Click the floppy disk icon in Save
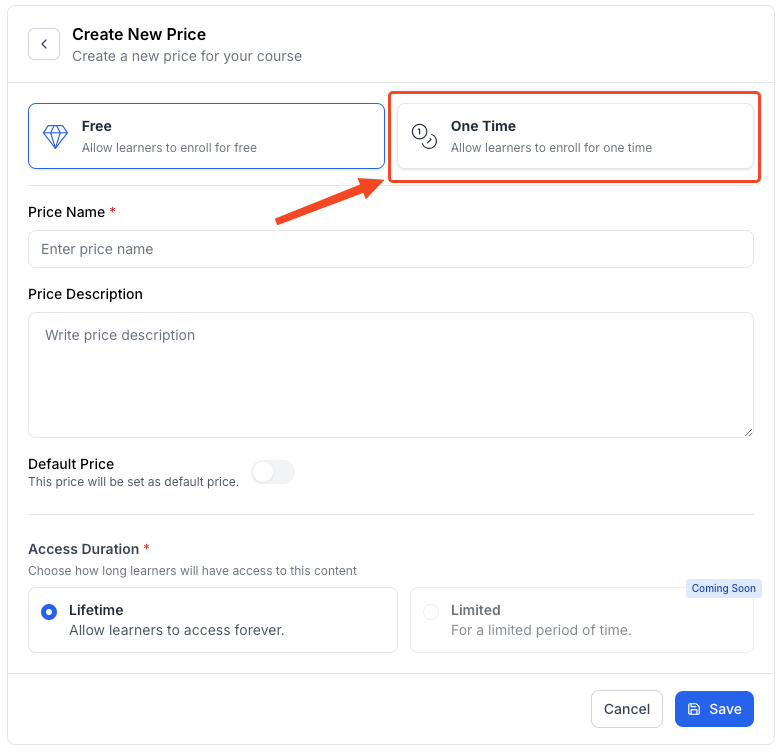781x754 pixels. (694, 709)
